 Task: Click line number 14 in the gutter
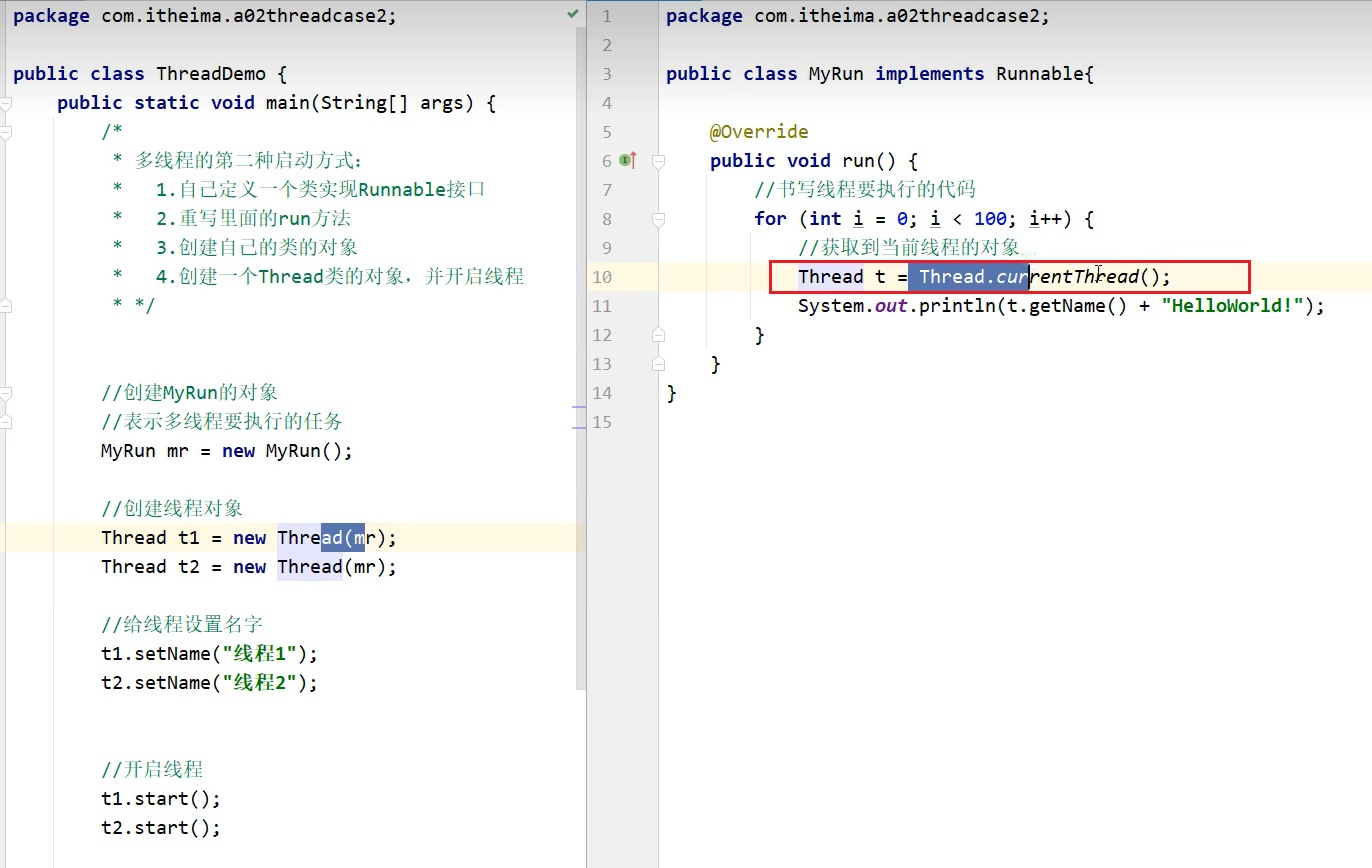(602, 393)
